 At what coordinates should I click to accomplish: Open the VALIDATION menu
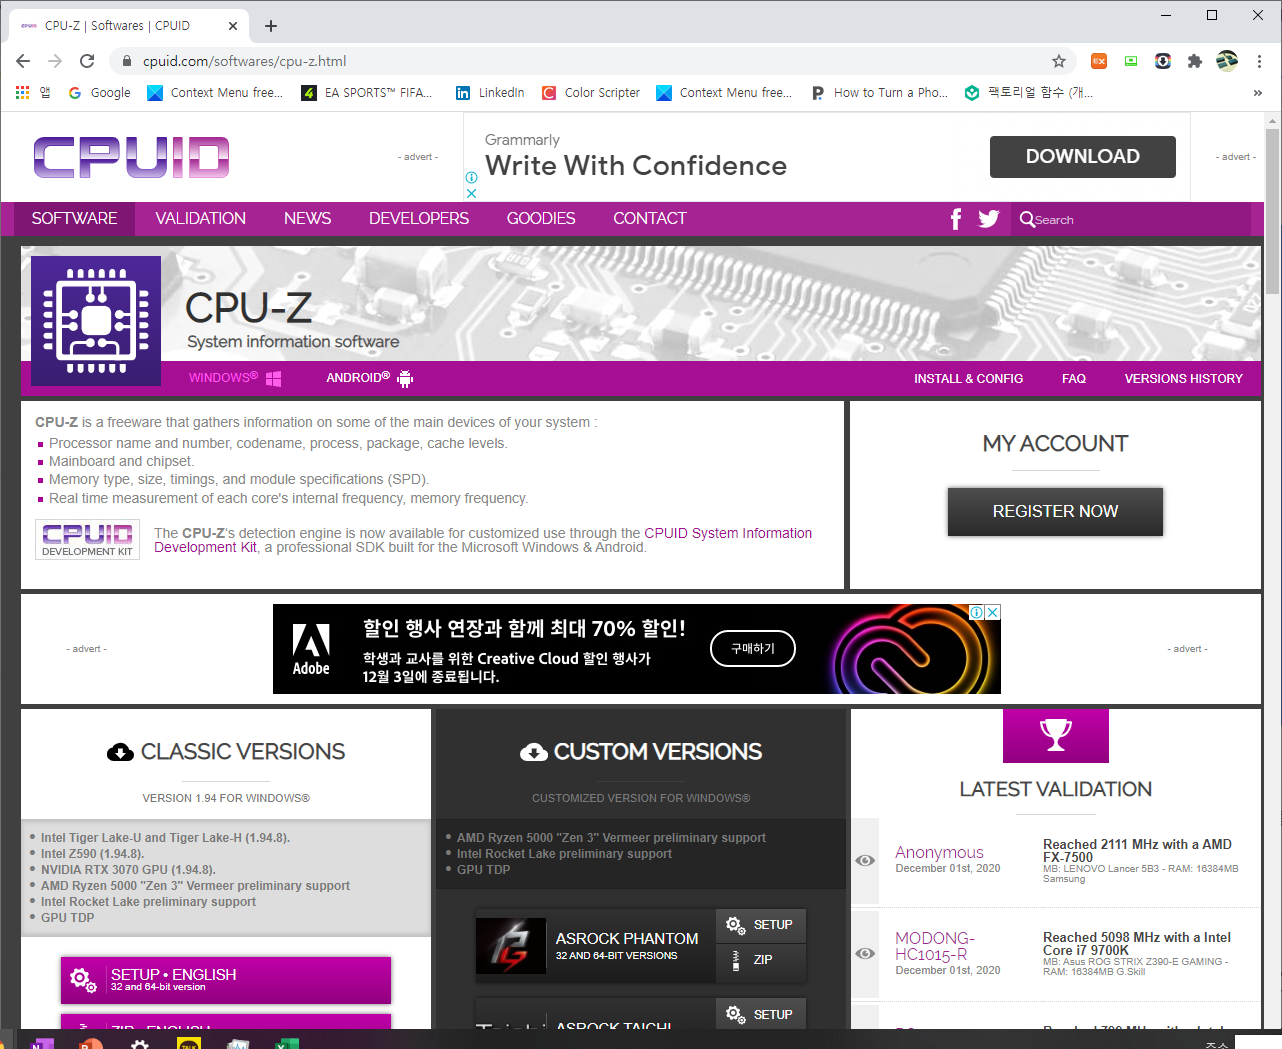coord(201,219)
